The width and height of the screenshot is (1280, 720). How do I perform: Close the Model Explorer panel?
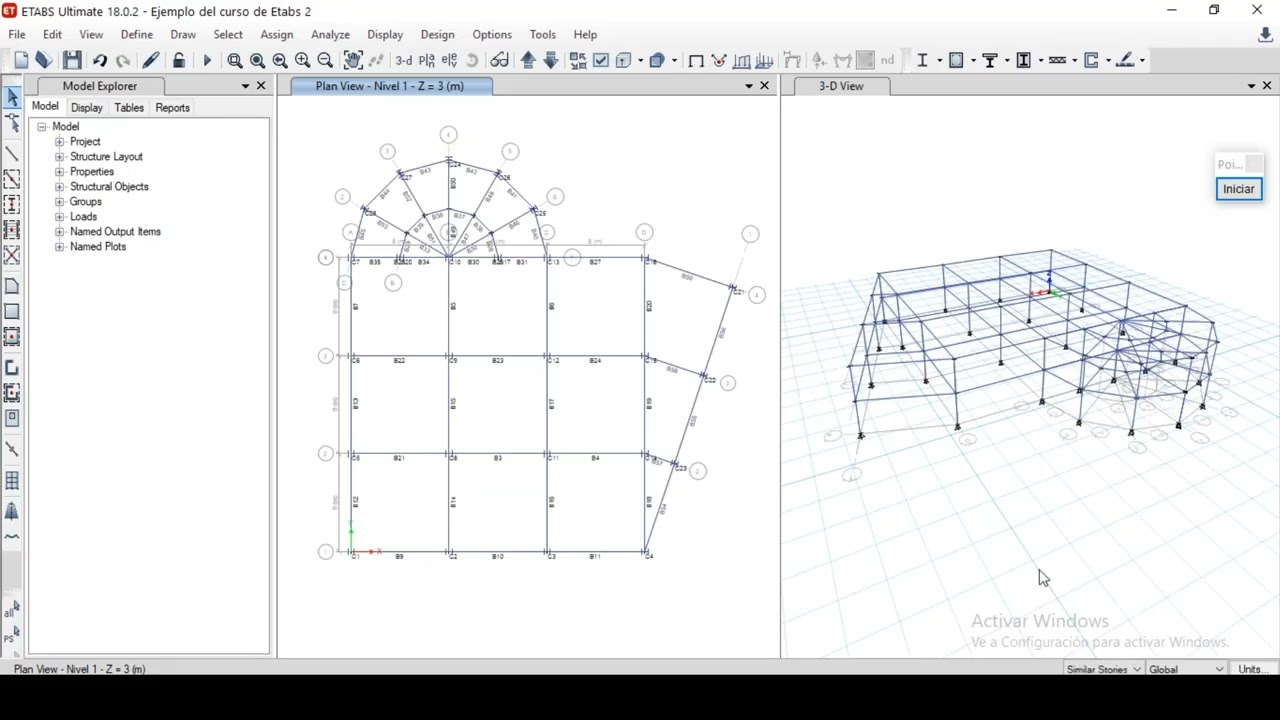(x=262, y=86)
